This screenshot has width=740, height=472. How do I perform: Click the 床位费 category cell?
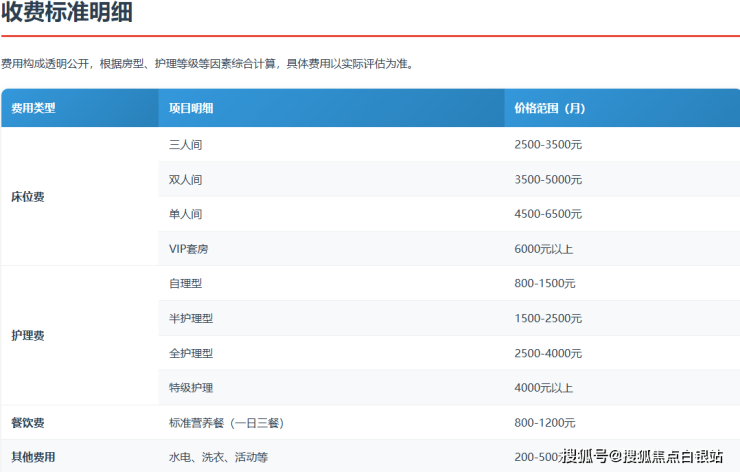pyautogui.click(x=27, y=197)
